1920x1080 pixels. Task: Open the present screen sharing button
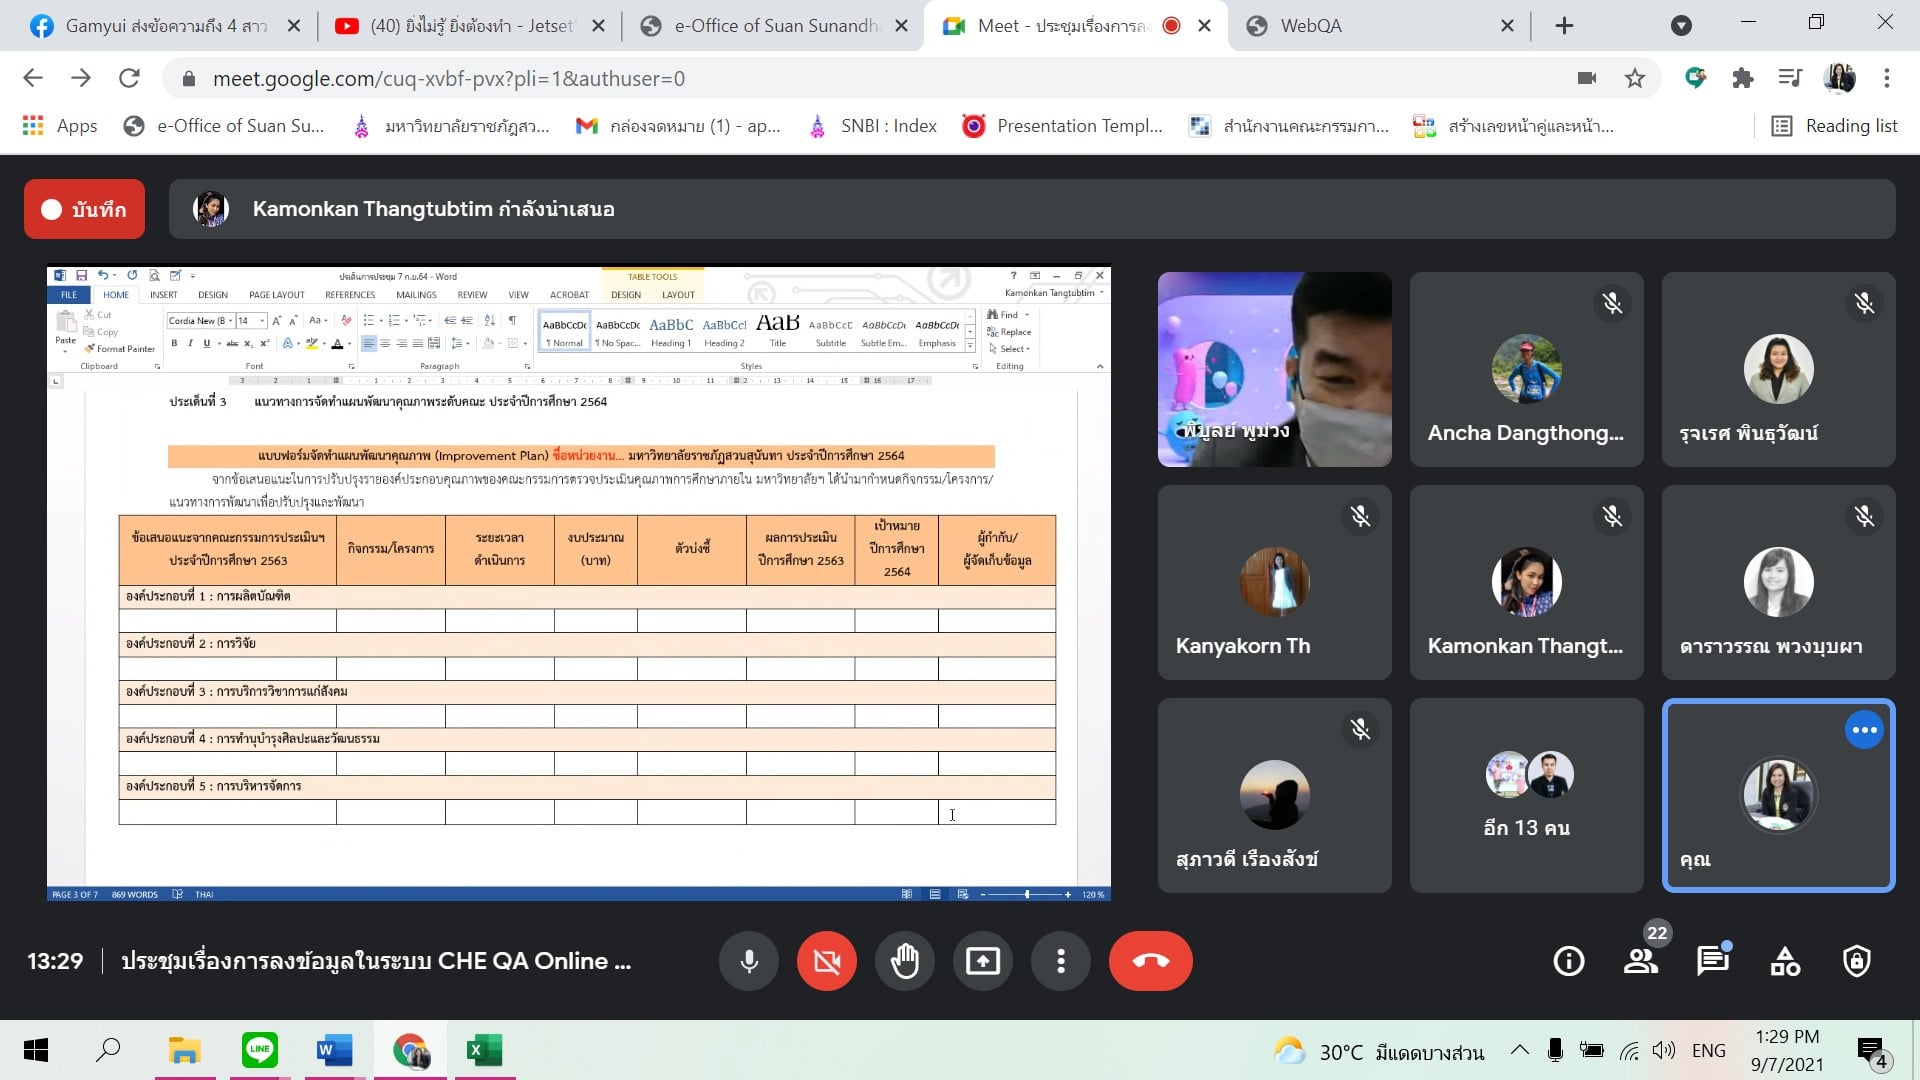click(982, 961)
